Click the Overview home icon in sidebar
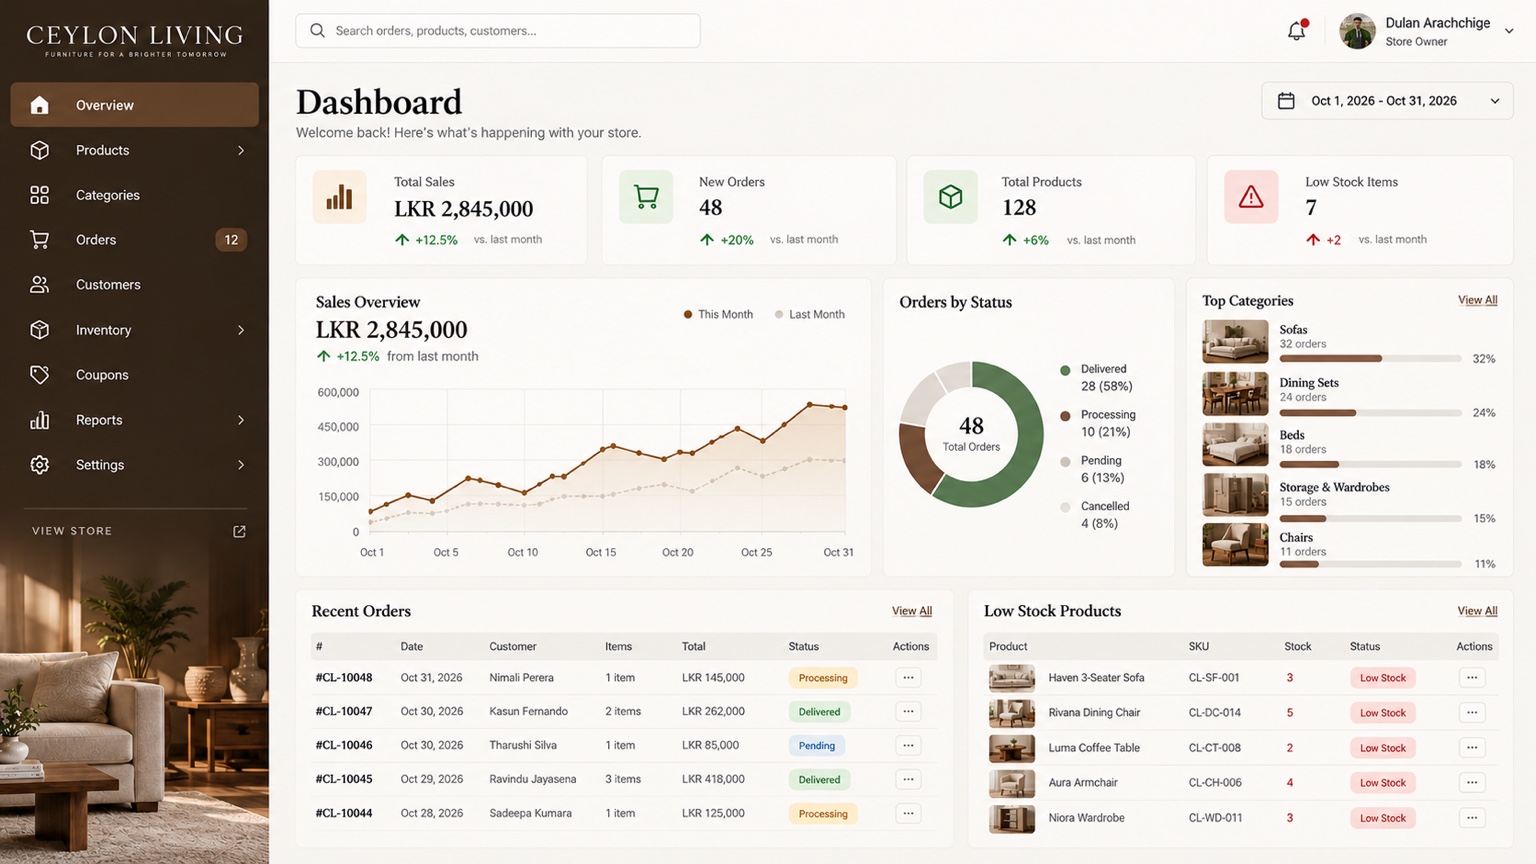This screenshot has height=864, width=1536. click(x=39, y=105)
